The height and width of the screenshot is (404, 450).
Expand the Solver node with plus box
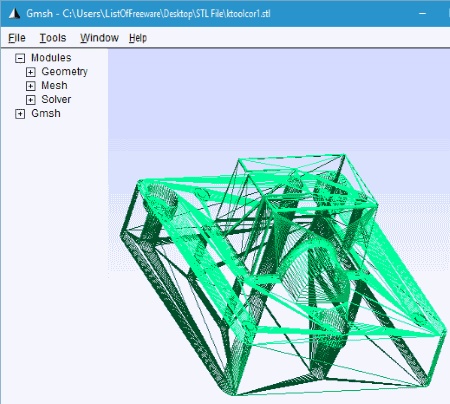(x=31, y=100)
